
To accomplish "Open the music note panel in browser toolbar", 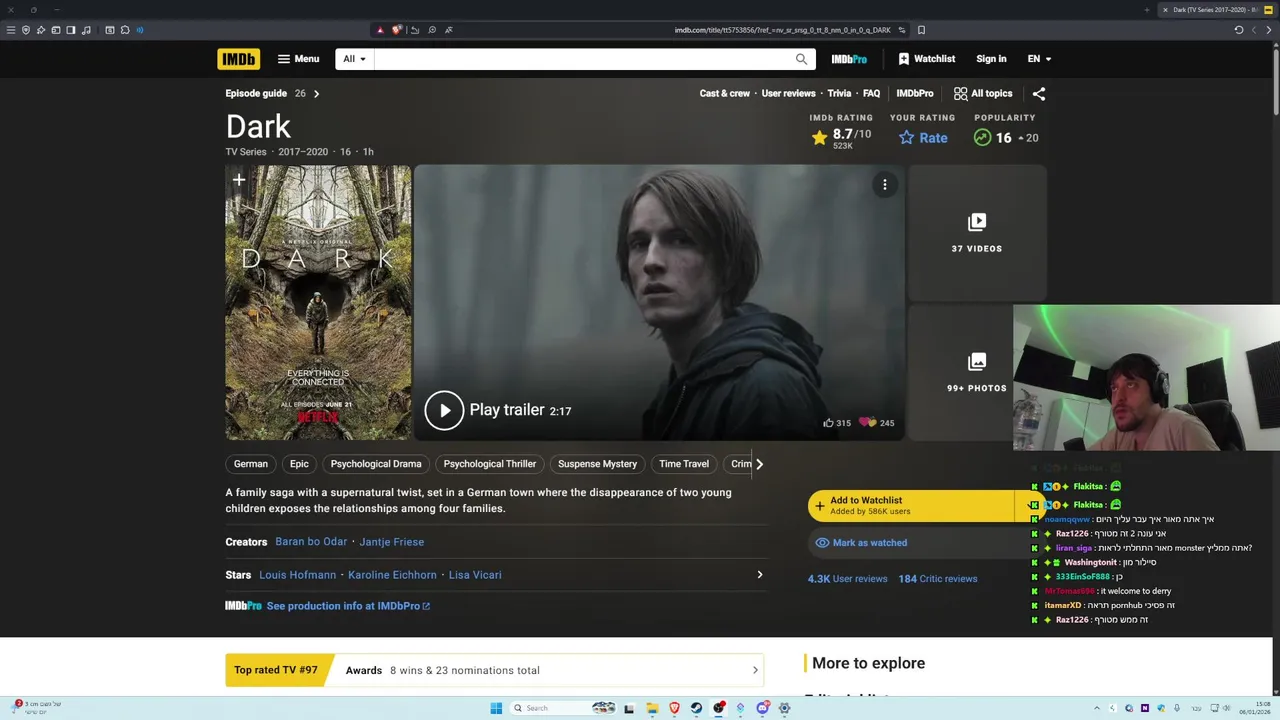I will click(87, 30).
